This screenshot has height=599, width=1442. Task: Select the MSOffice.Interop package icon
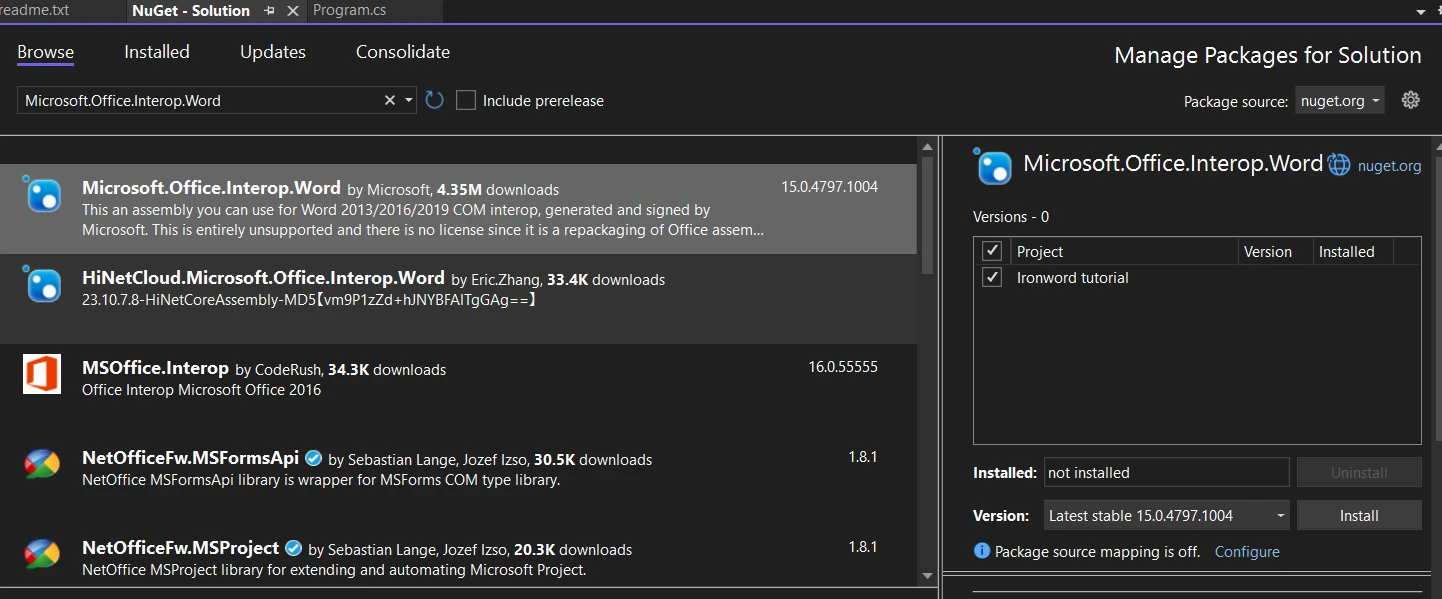[x=42, y=374]
